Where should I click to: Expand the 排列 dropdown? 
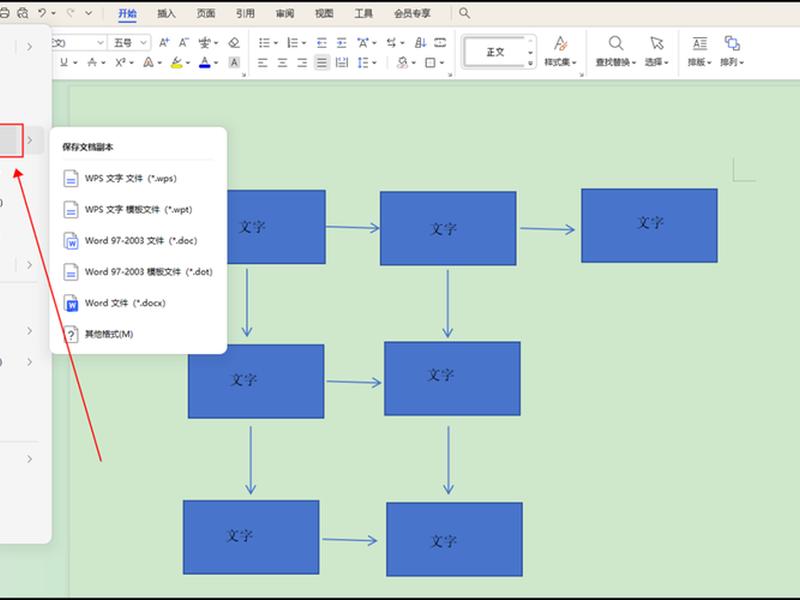pos(732,62)
